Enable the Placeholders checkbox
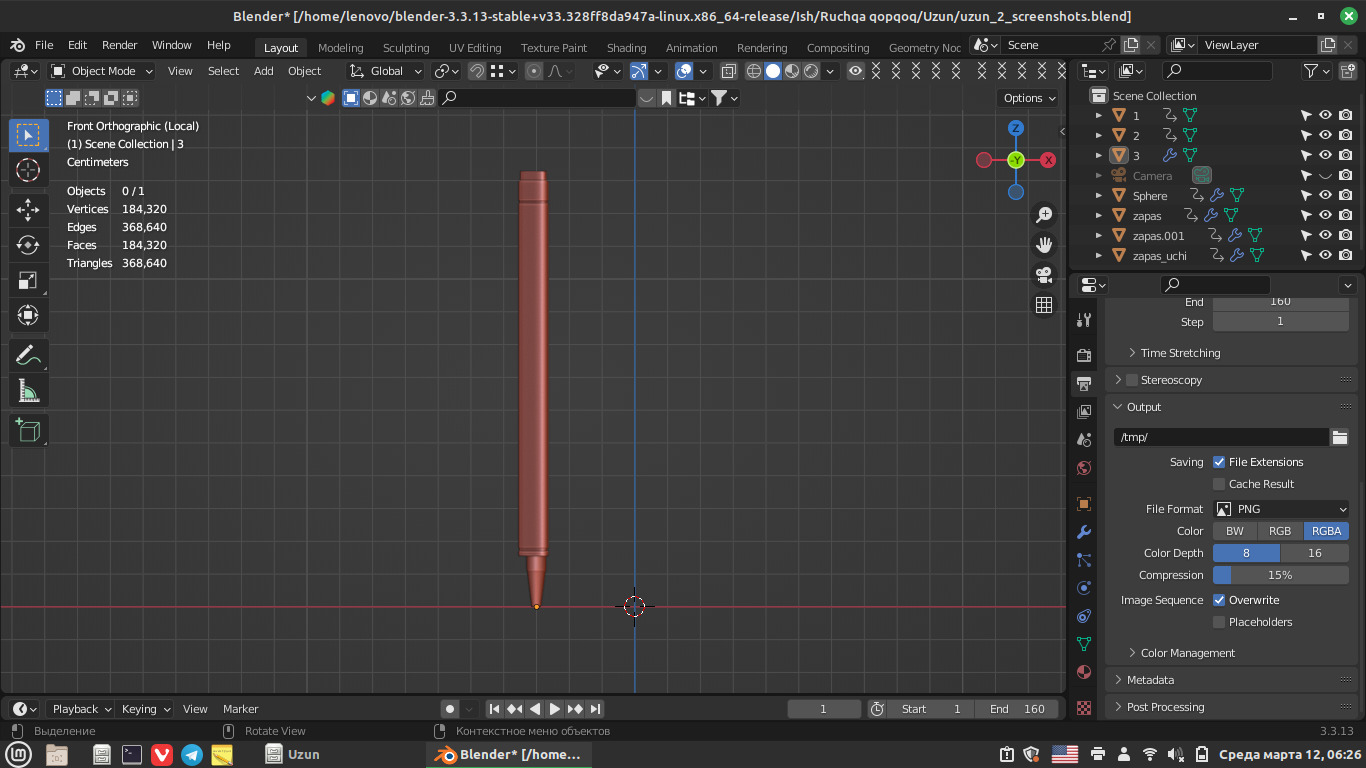Viewport: 1366px width, 768px height. 1219,622
